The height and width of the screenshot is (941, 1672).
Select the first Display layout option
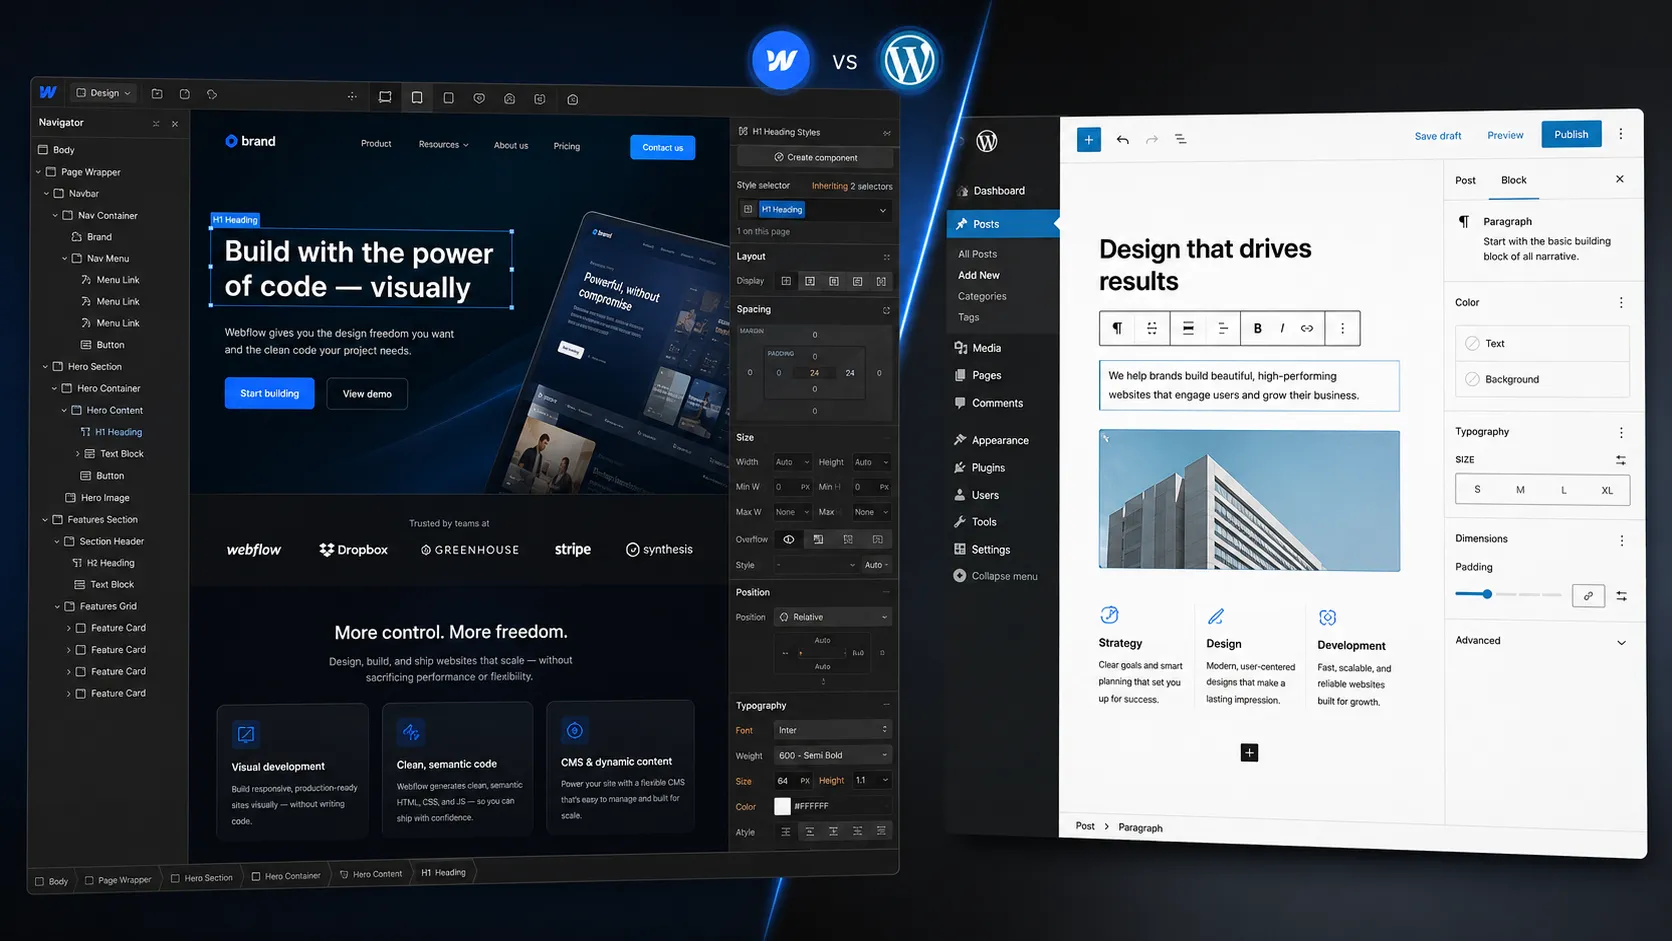coord(786,281)
